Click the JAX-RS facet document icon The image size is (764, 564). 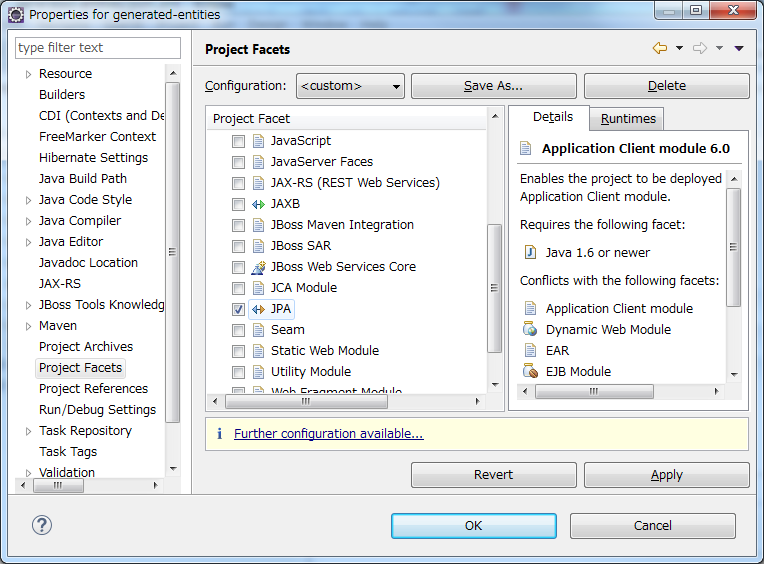point(258,183)
